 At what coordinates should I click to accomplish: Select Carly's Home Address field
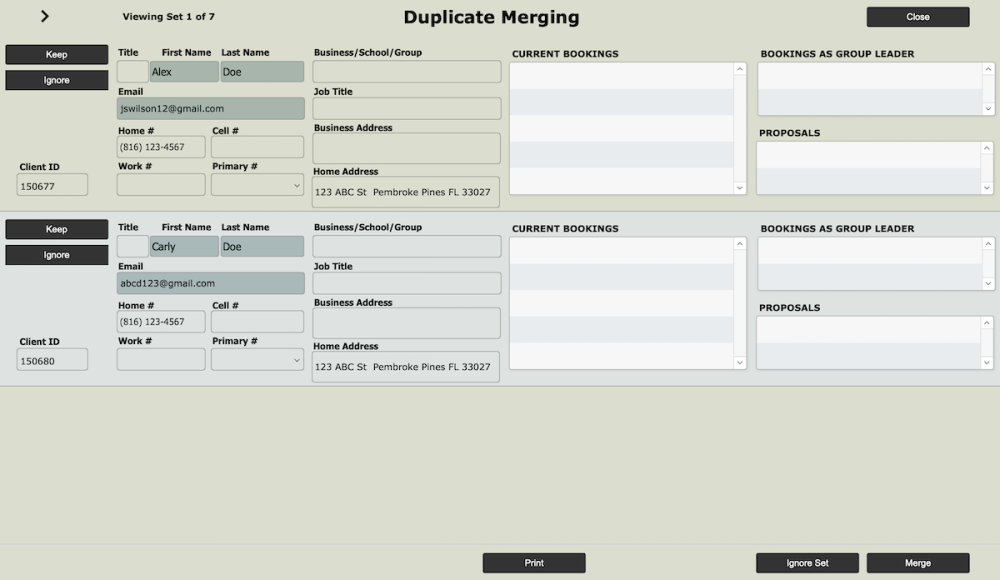[405, 367]
